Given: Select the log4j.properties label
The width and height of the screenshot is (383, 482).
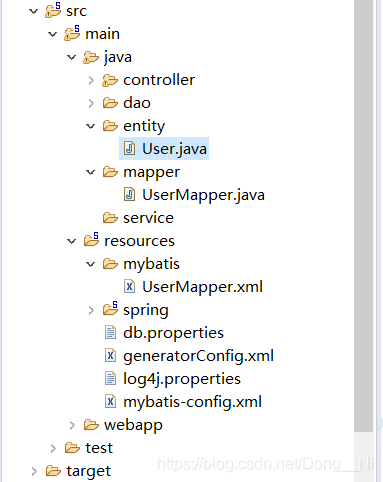Looking at the screenshot, I should click(182, 379).
